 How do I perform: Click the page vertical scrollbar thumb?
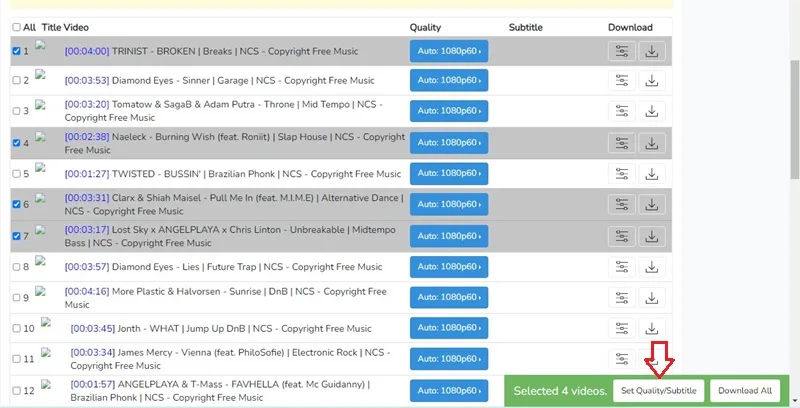[794, 119]
